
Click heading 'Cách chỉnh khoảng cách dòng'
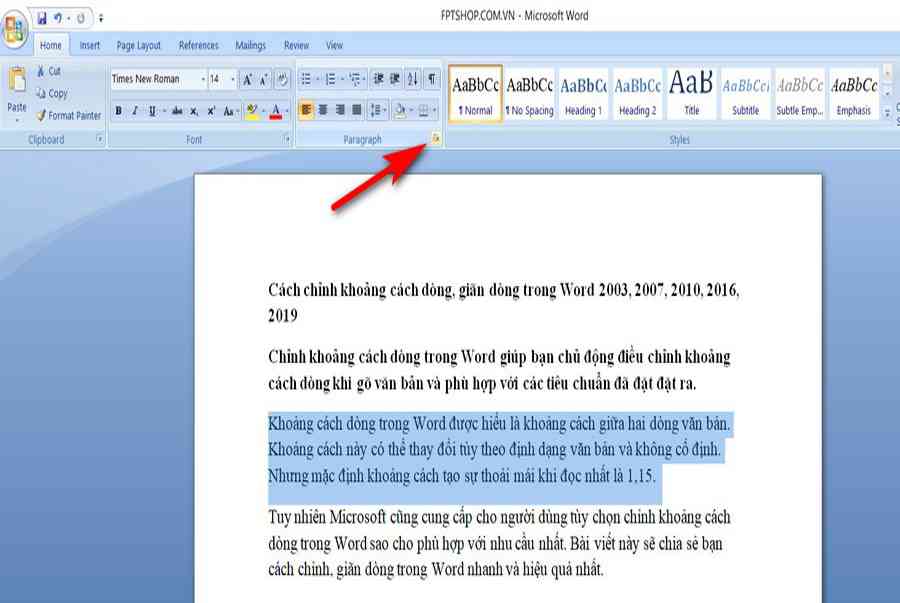(503, 302)
